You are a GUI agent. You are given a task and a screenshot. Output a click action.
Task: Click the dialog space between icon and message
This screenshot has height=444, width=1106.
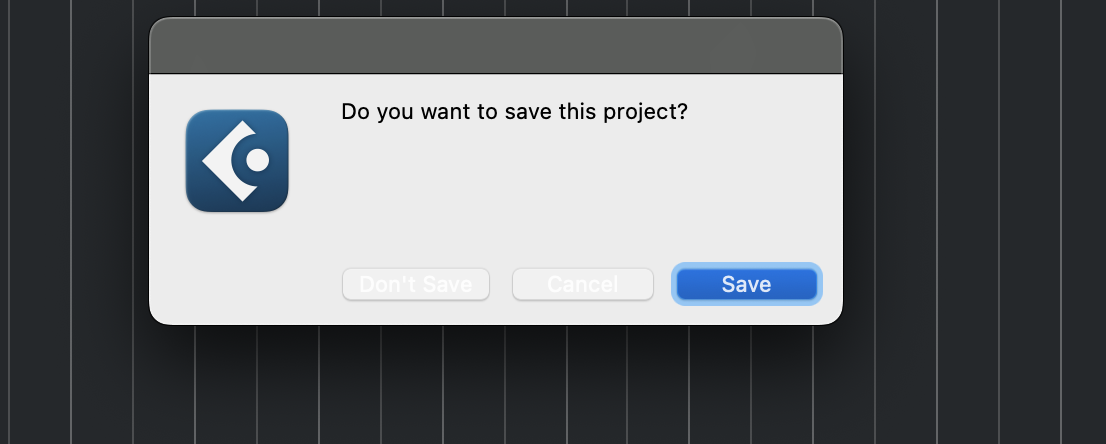tap(315, 160)
